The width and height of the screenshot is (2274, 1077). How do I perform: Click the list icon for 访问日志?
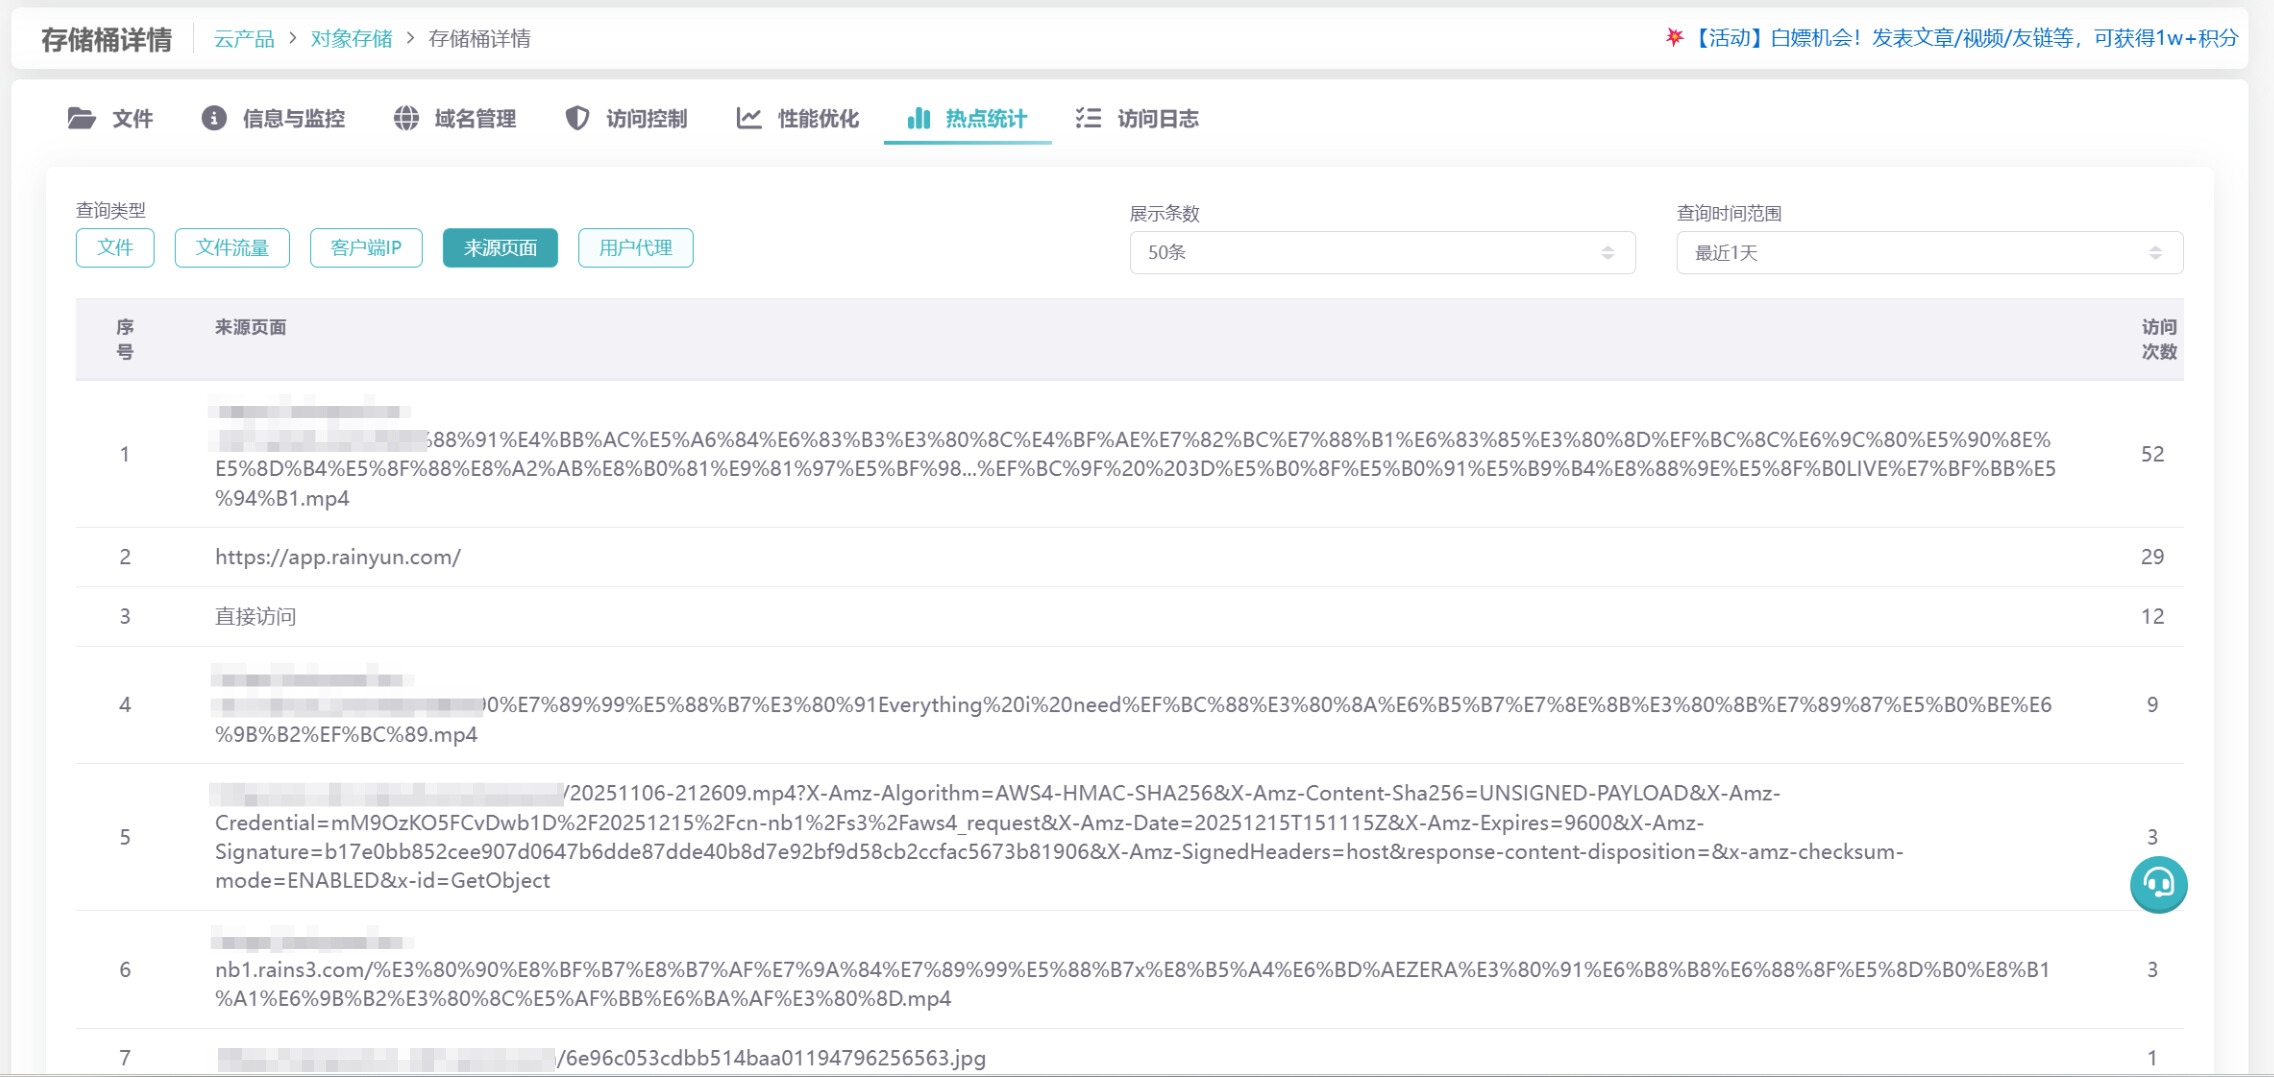[x=1088, y=119]
